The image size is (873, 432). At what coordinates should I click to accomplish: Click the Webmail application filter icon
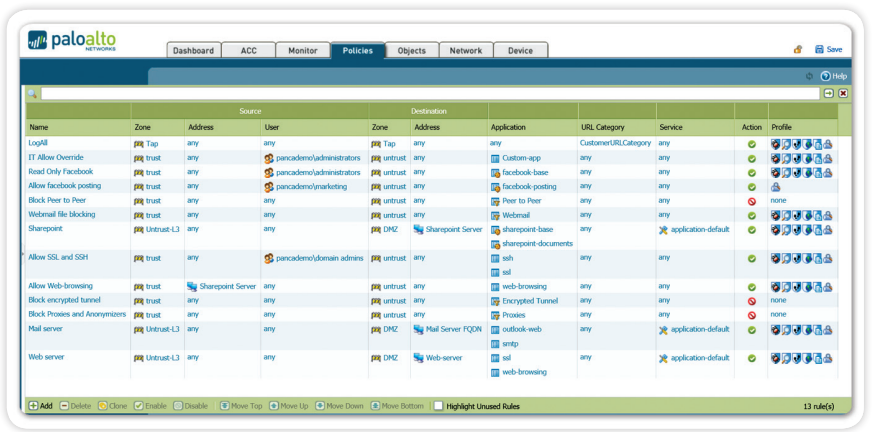[495, 215]
